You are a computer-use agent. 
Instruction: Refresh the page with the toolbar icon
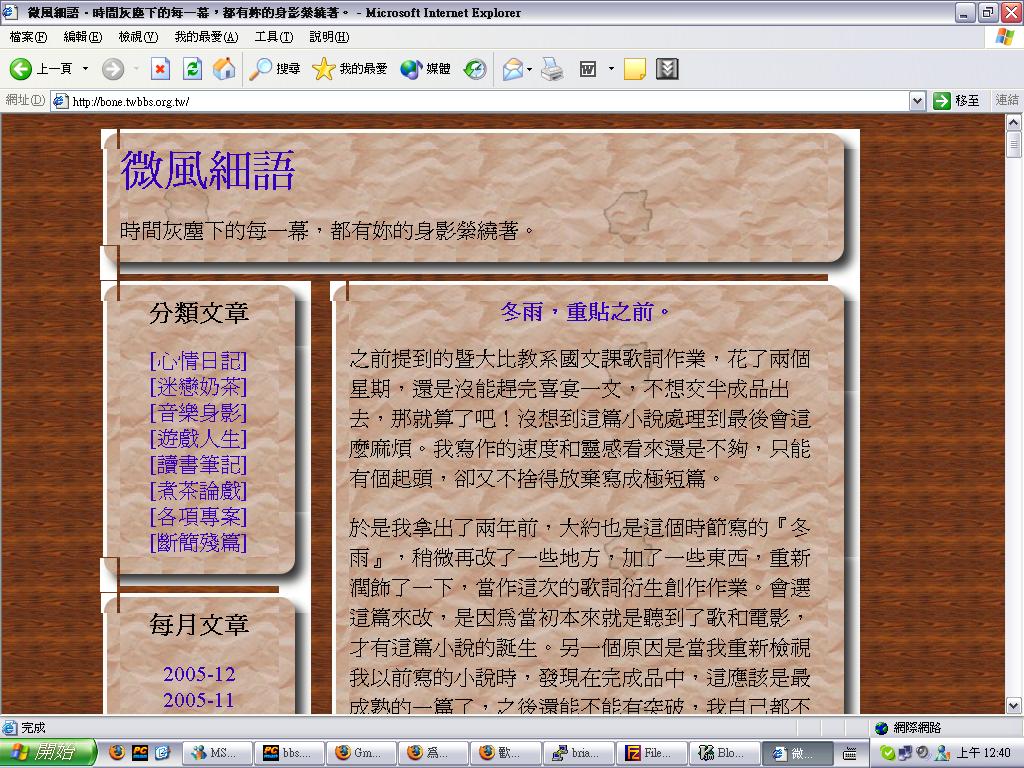click(193, 69)
